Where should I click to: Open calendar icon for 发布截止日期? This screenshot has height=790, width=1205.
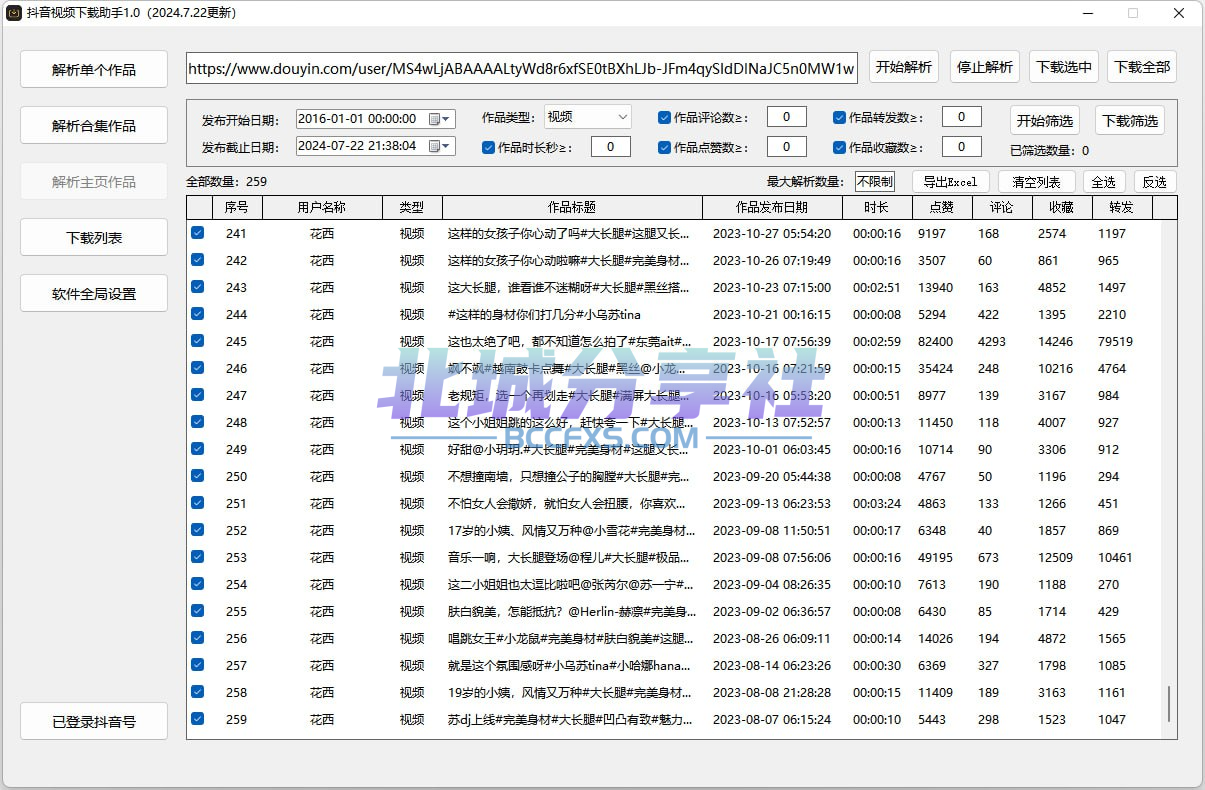click(440, 146)
